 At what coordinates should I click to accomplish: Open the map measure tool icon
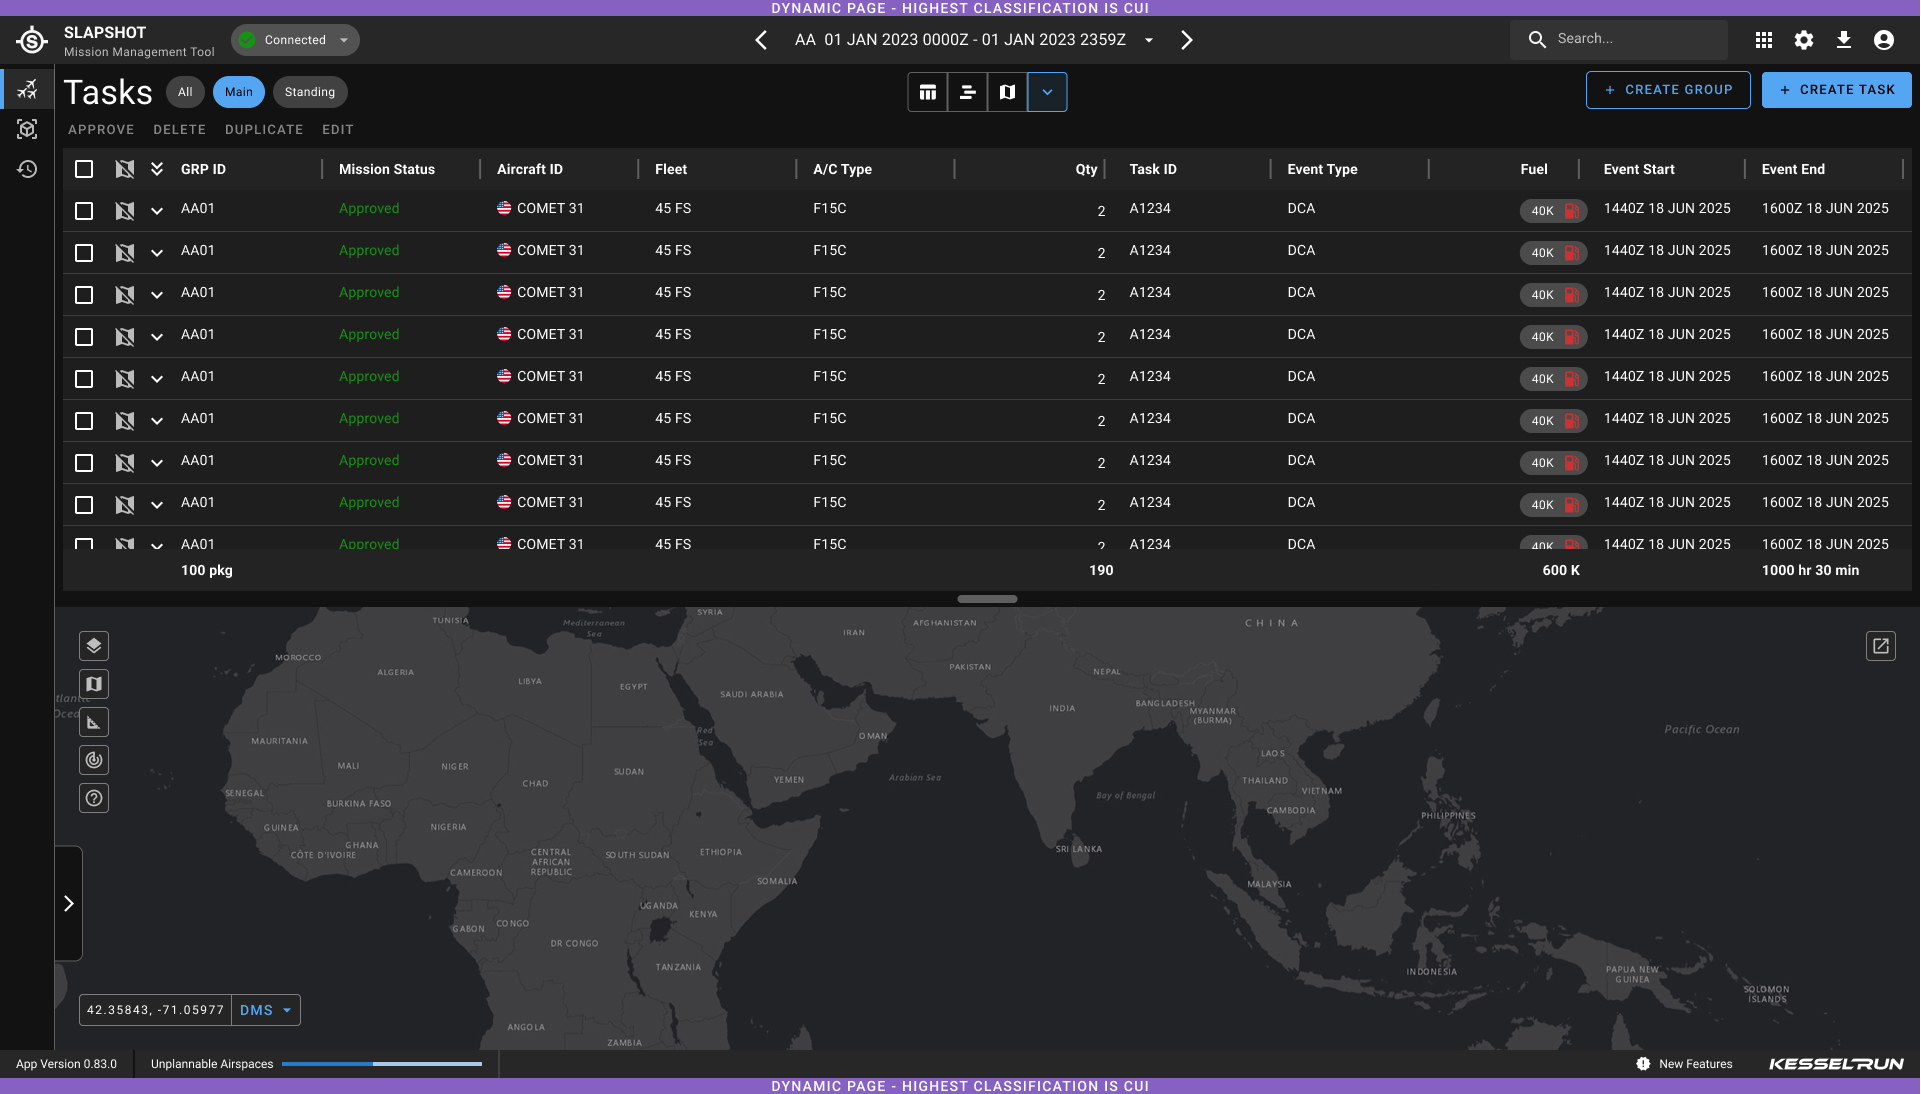pos(94,722)
